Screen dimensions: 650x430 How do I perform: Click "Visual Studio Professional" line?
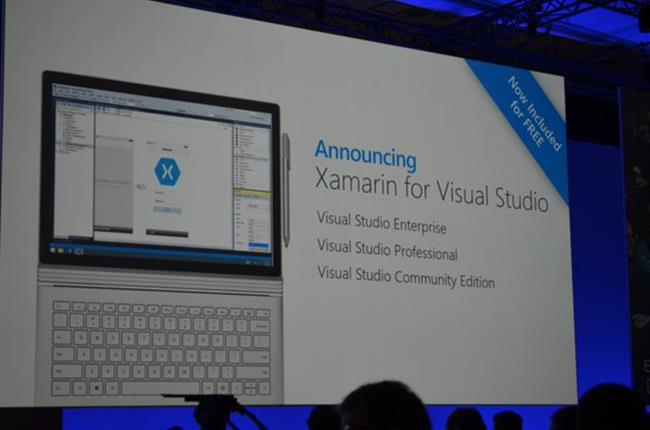pos(387,250)
